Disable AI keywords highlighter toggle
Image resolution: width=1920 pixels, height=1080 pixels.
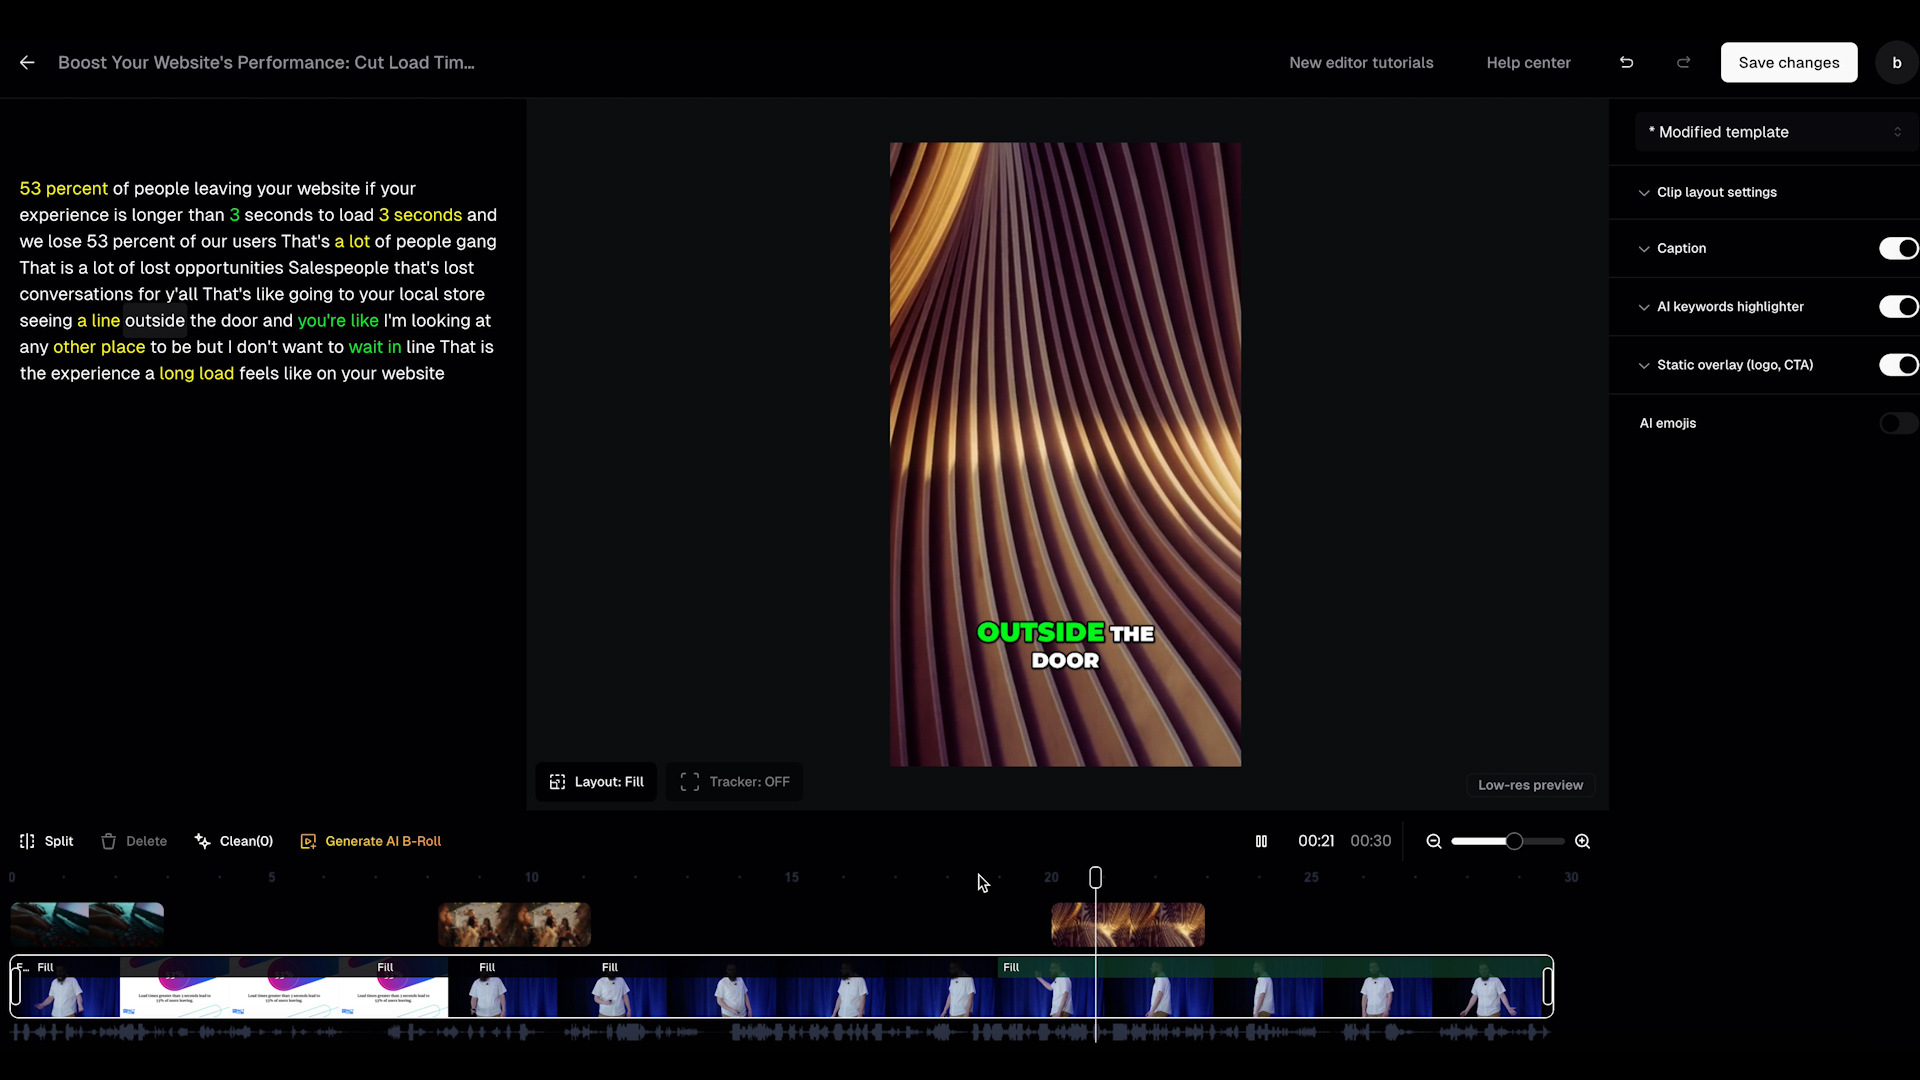[x=1897, y=307]
